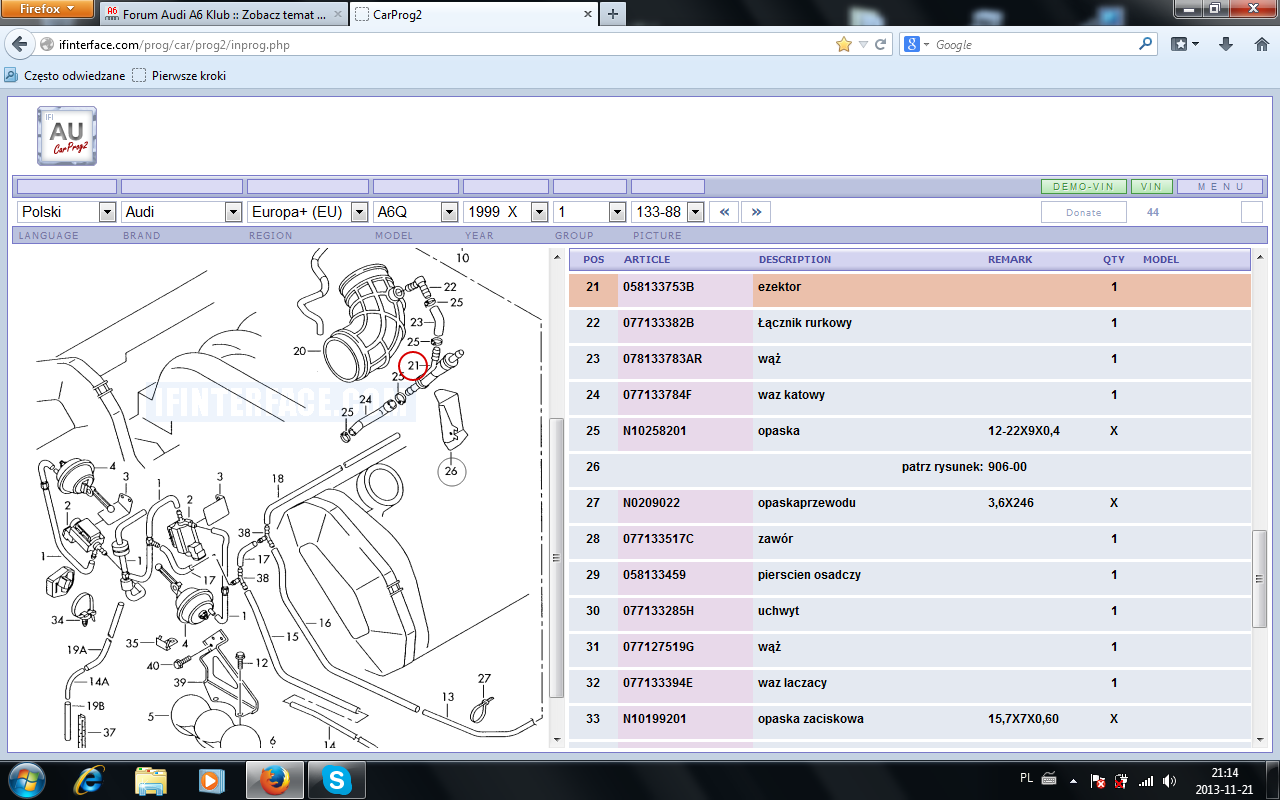Reload the page icon
1280x800 pixels.
point(881,45)
